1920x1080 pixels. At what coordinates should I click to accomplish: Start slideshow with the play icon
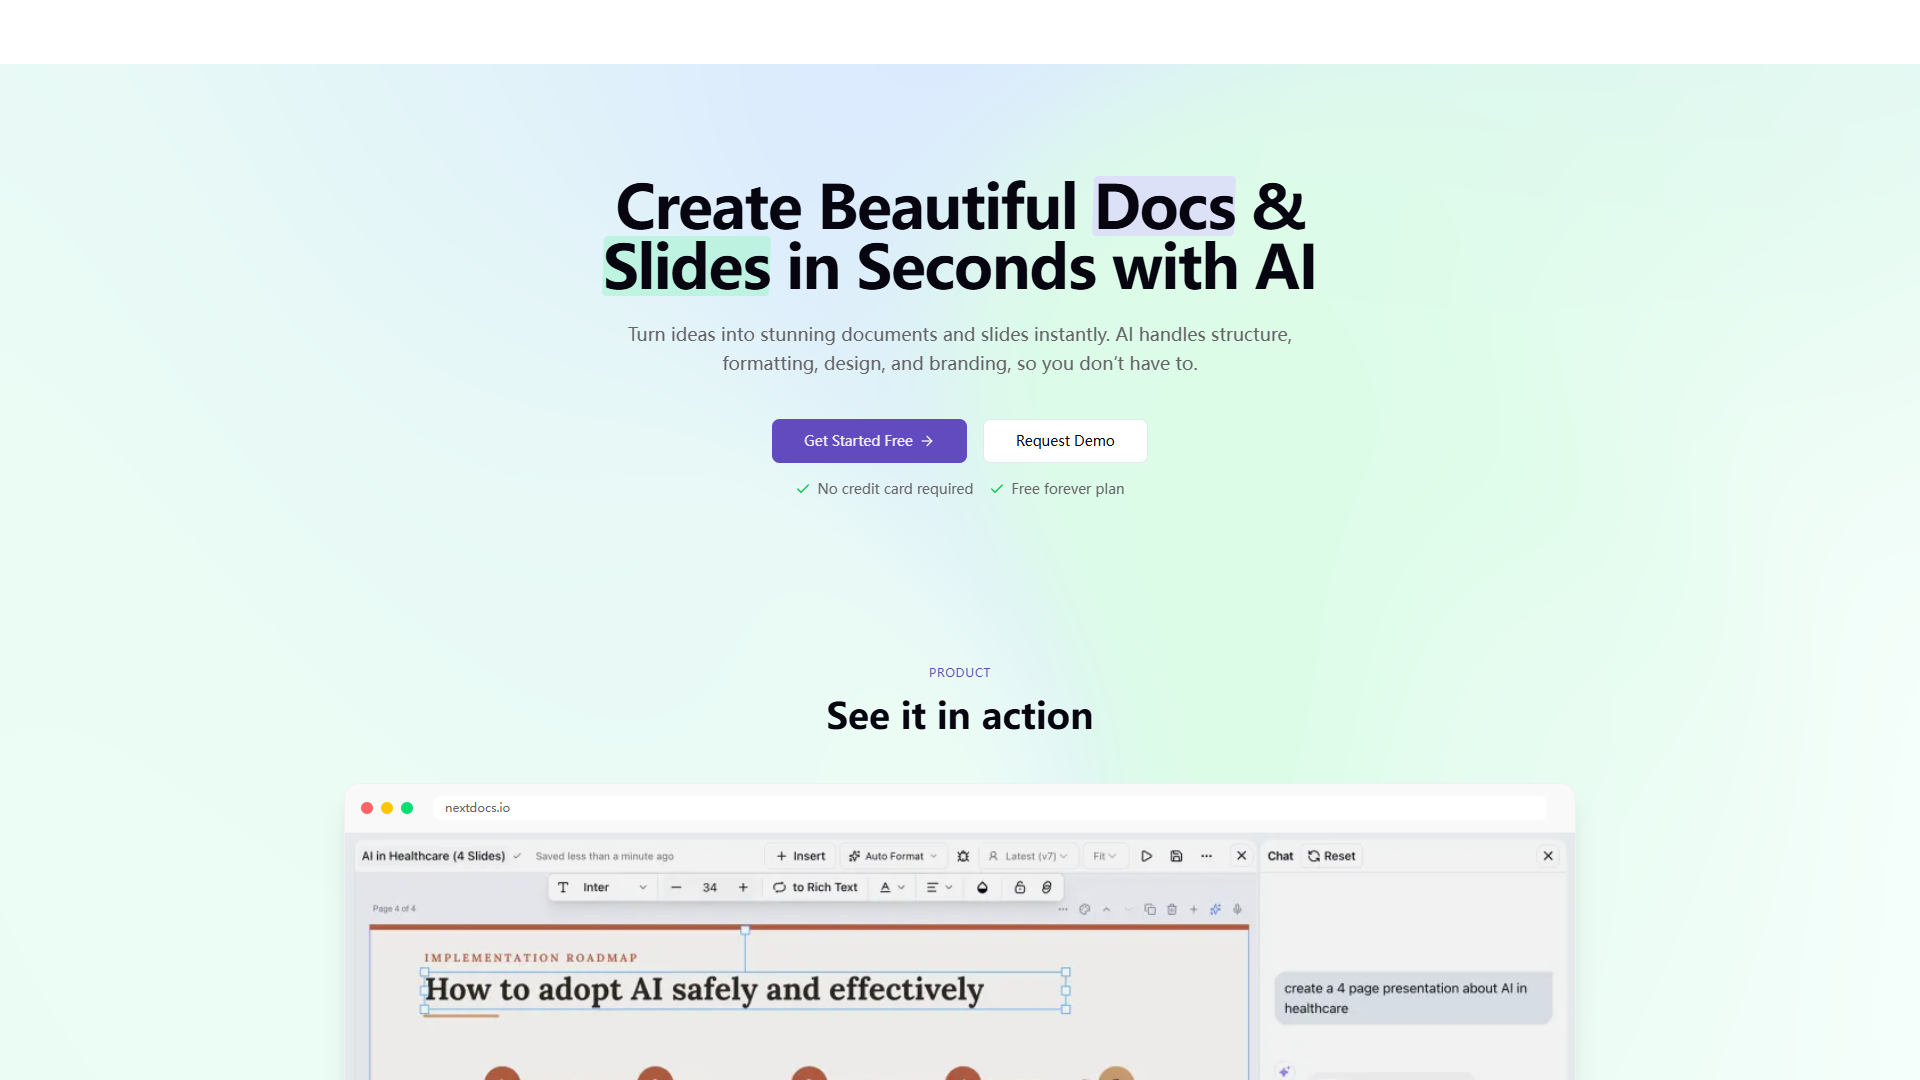[1147, 856]
